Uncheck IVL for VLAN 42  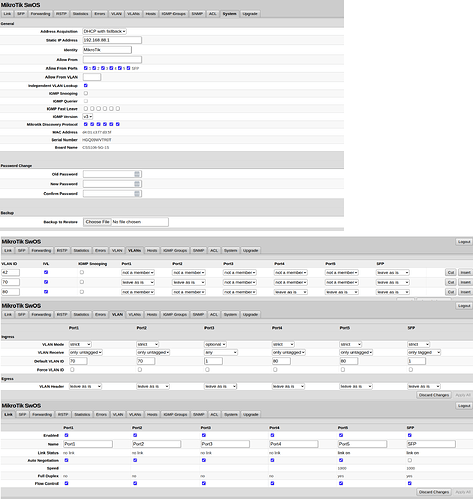click(x=46, y=272)
